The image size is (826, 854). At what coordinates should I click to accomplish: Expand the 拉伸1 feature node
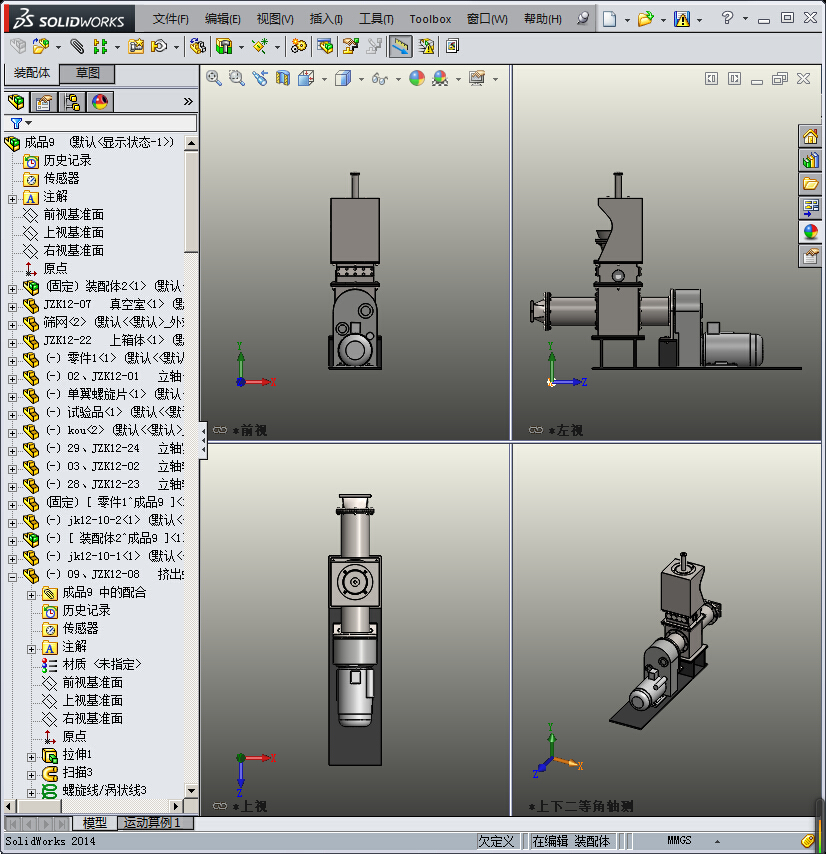coord(31,757)
